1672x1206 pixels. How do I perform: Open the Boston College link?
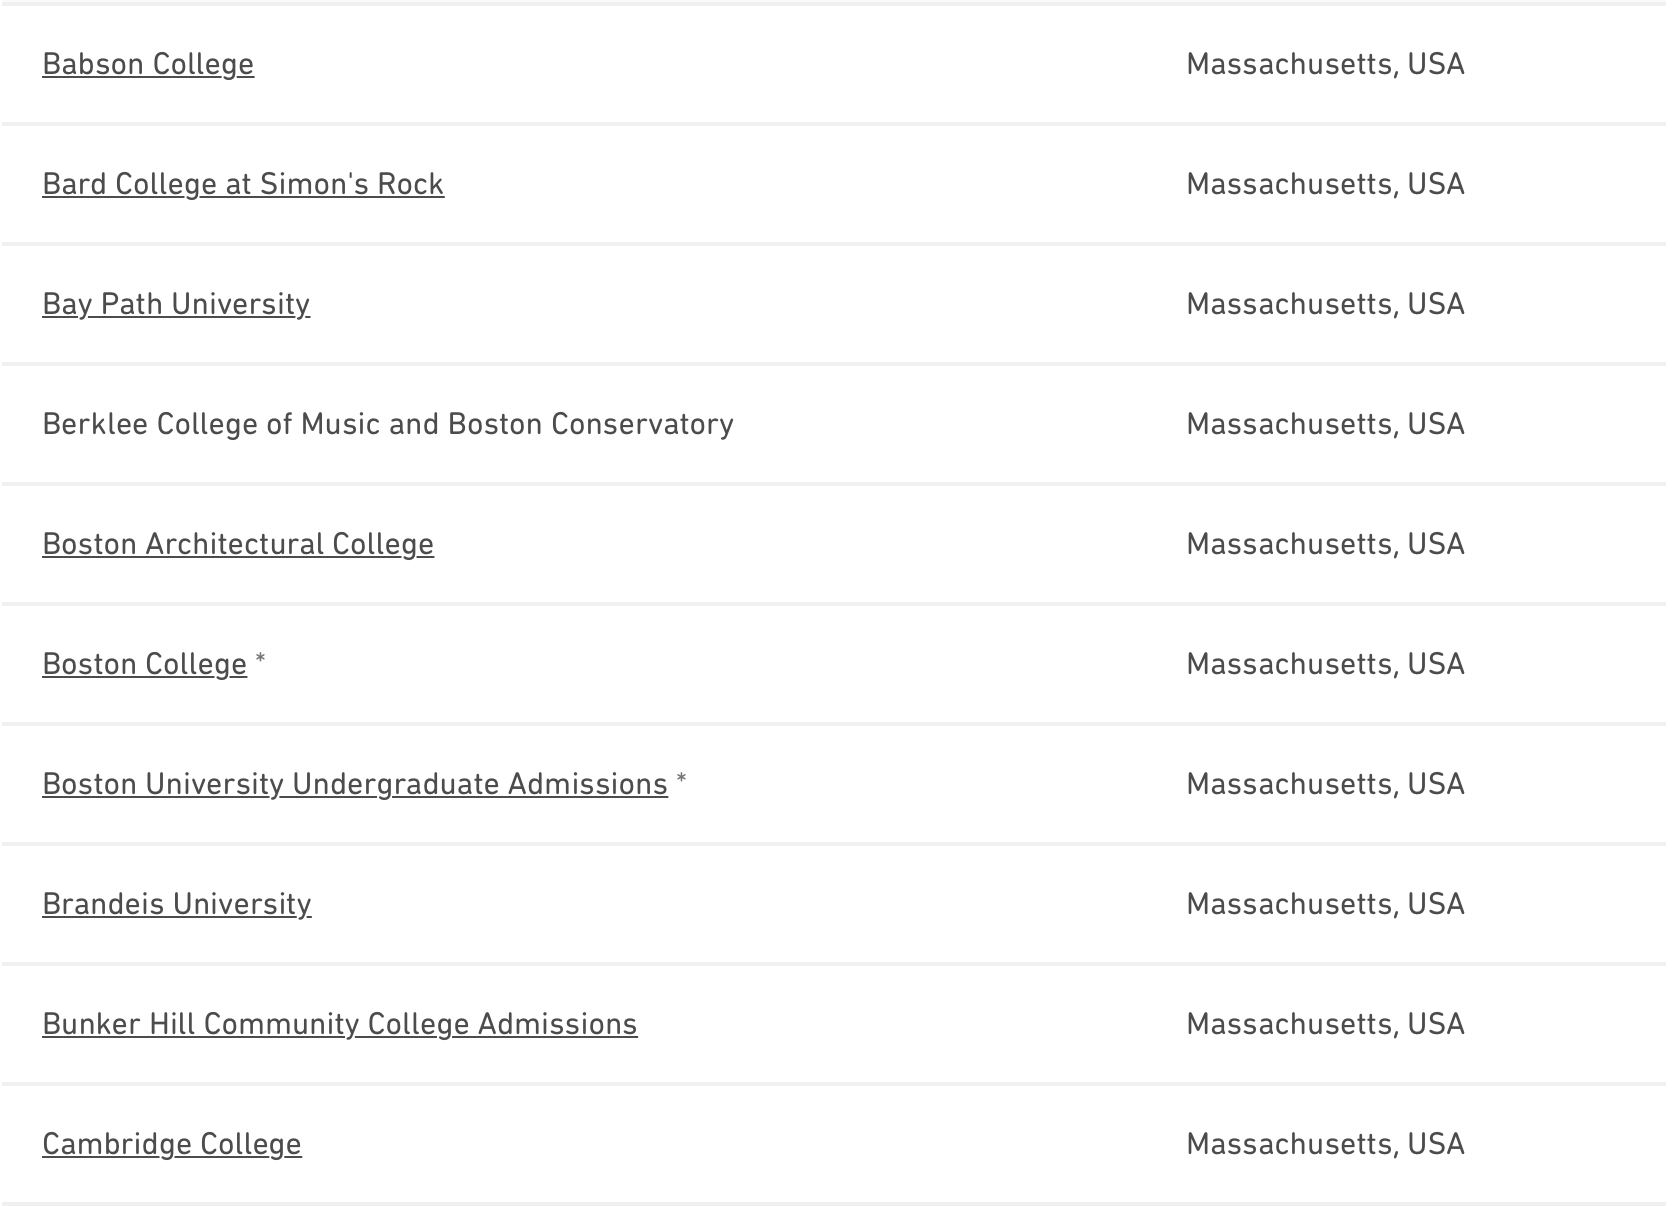click(x=144, y=664)
